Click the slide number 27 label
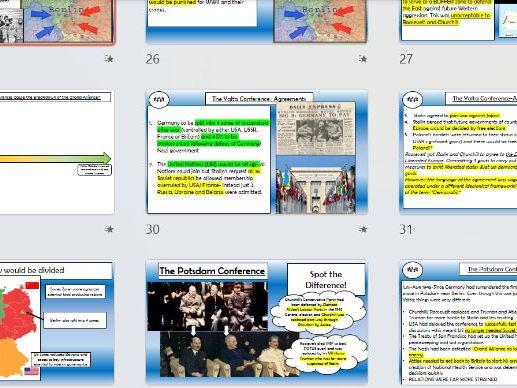This screenshot has width=517, height=388. [x=406, y=59]
